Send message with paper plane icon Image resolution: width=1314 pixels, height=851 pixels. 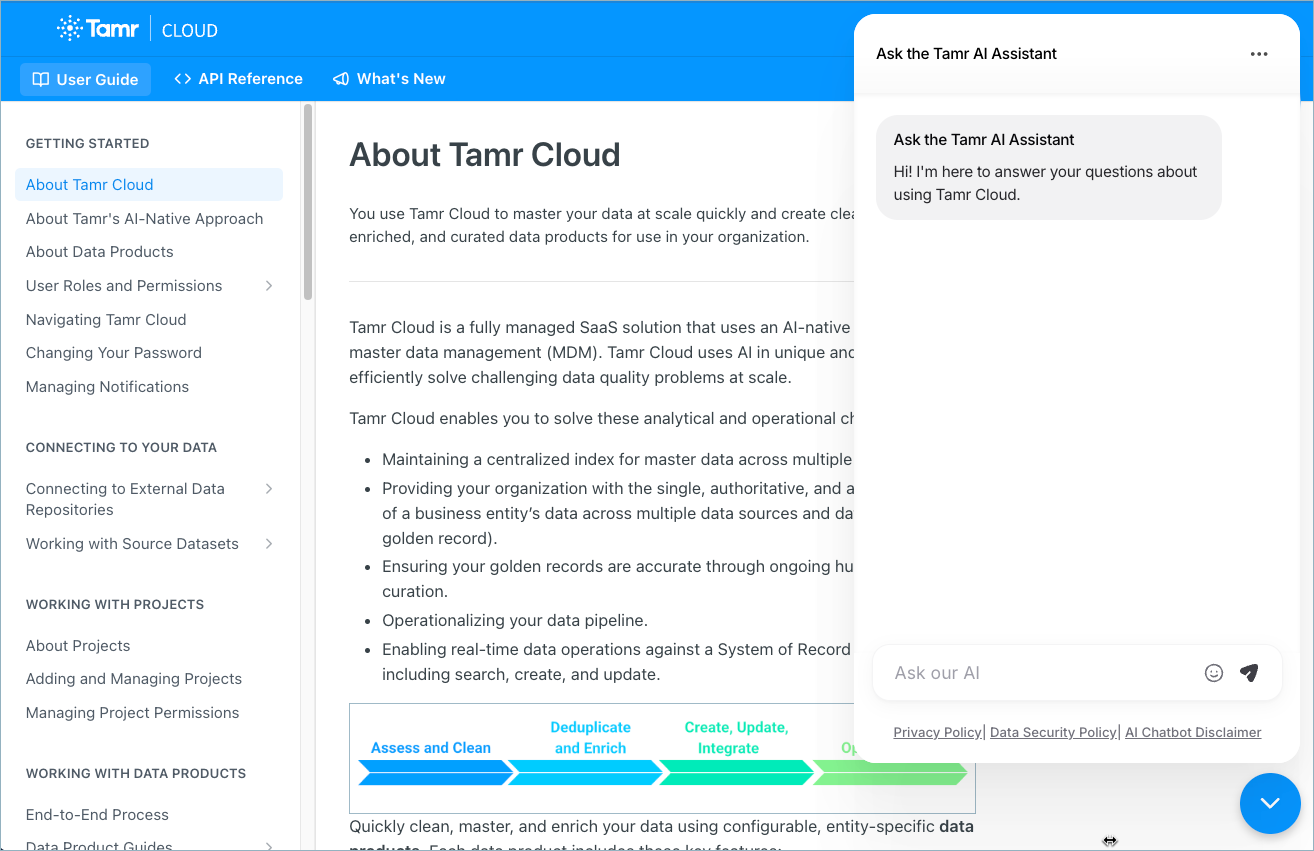tap(1249, 673)
